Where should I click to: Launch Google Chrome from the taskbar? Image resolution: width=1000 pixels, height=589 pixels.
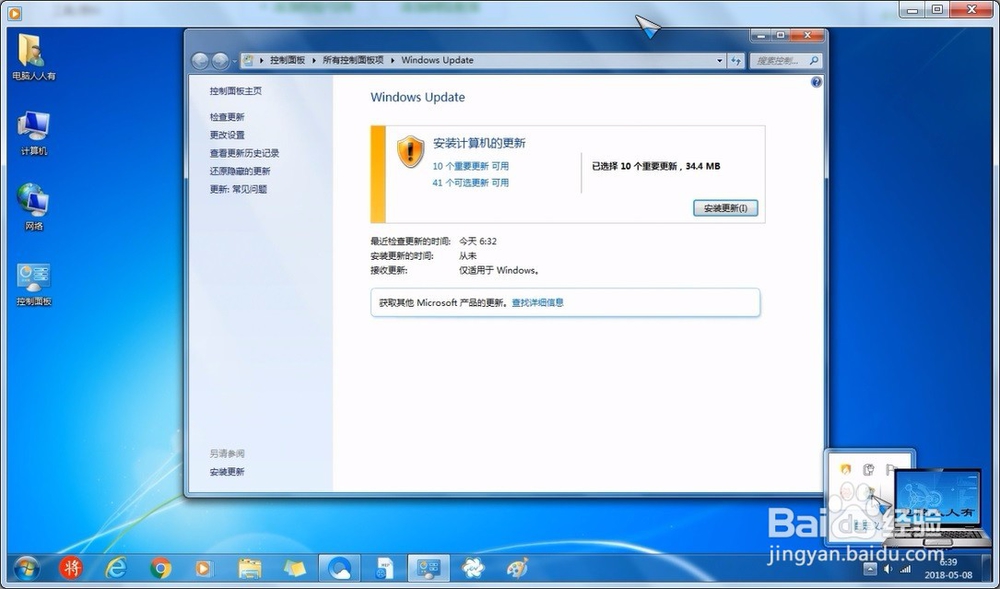[160, 568]
